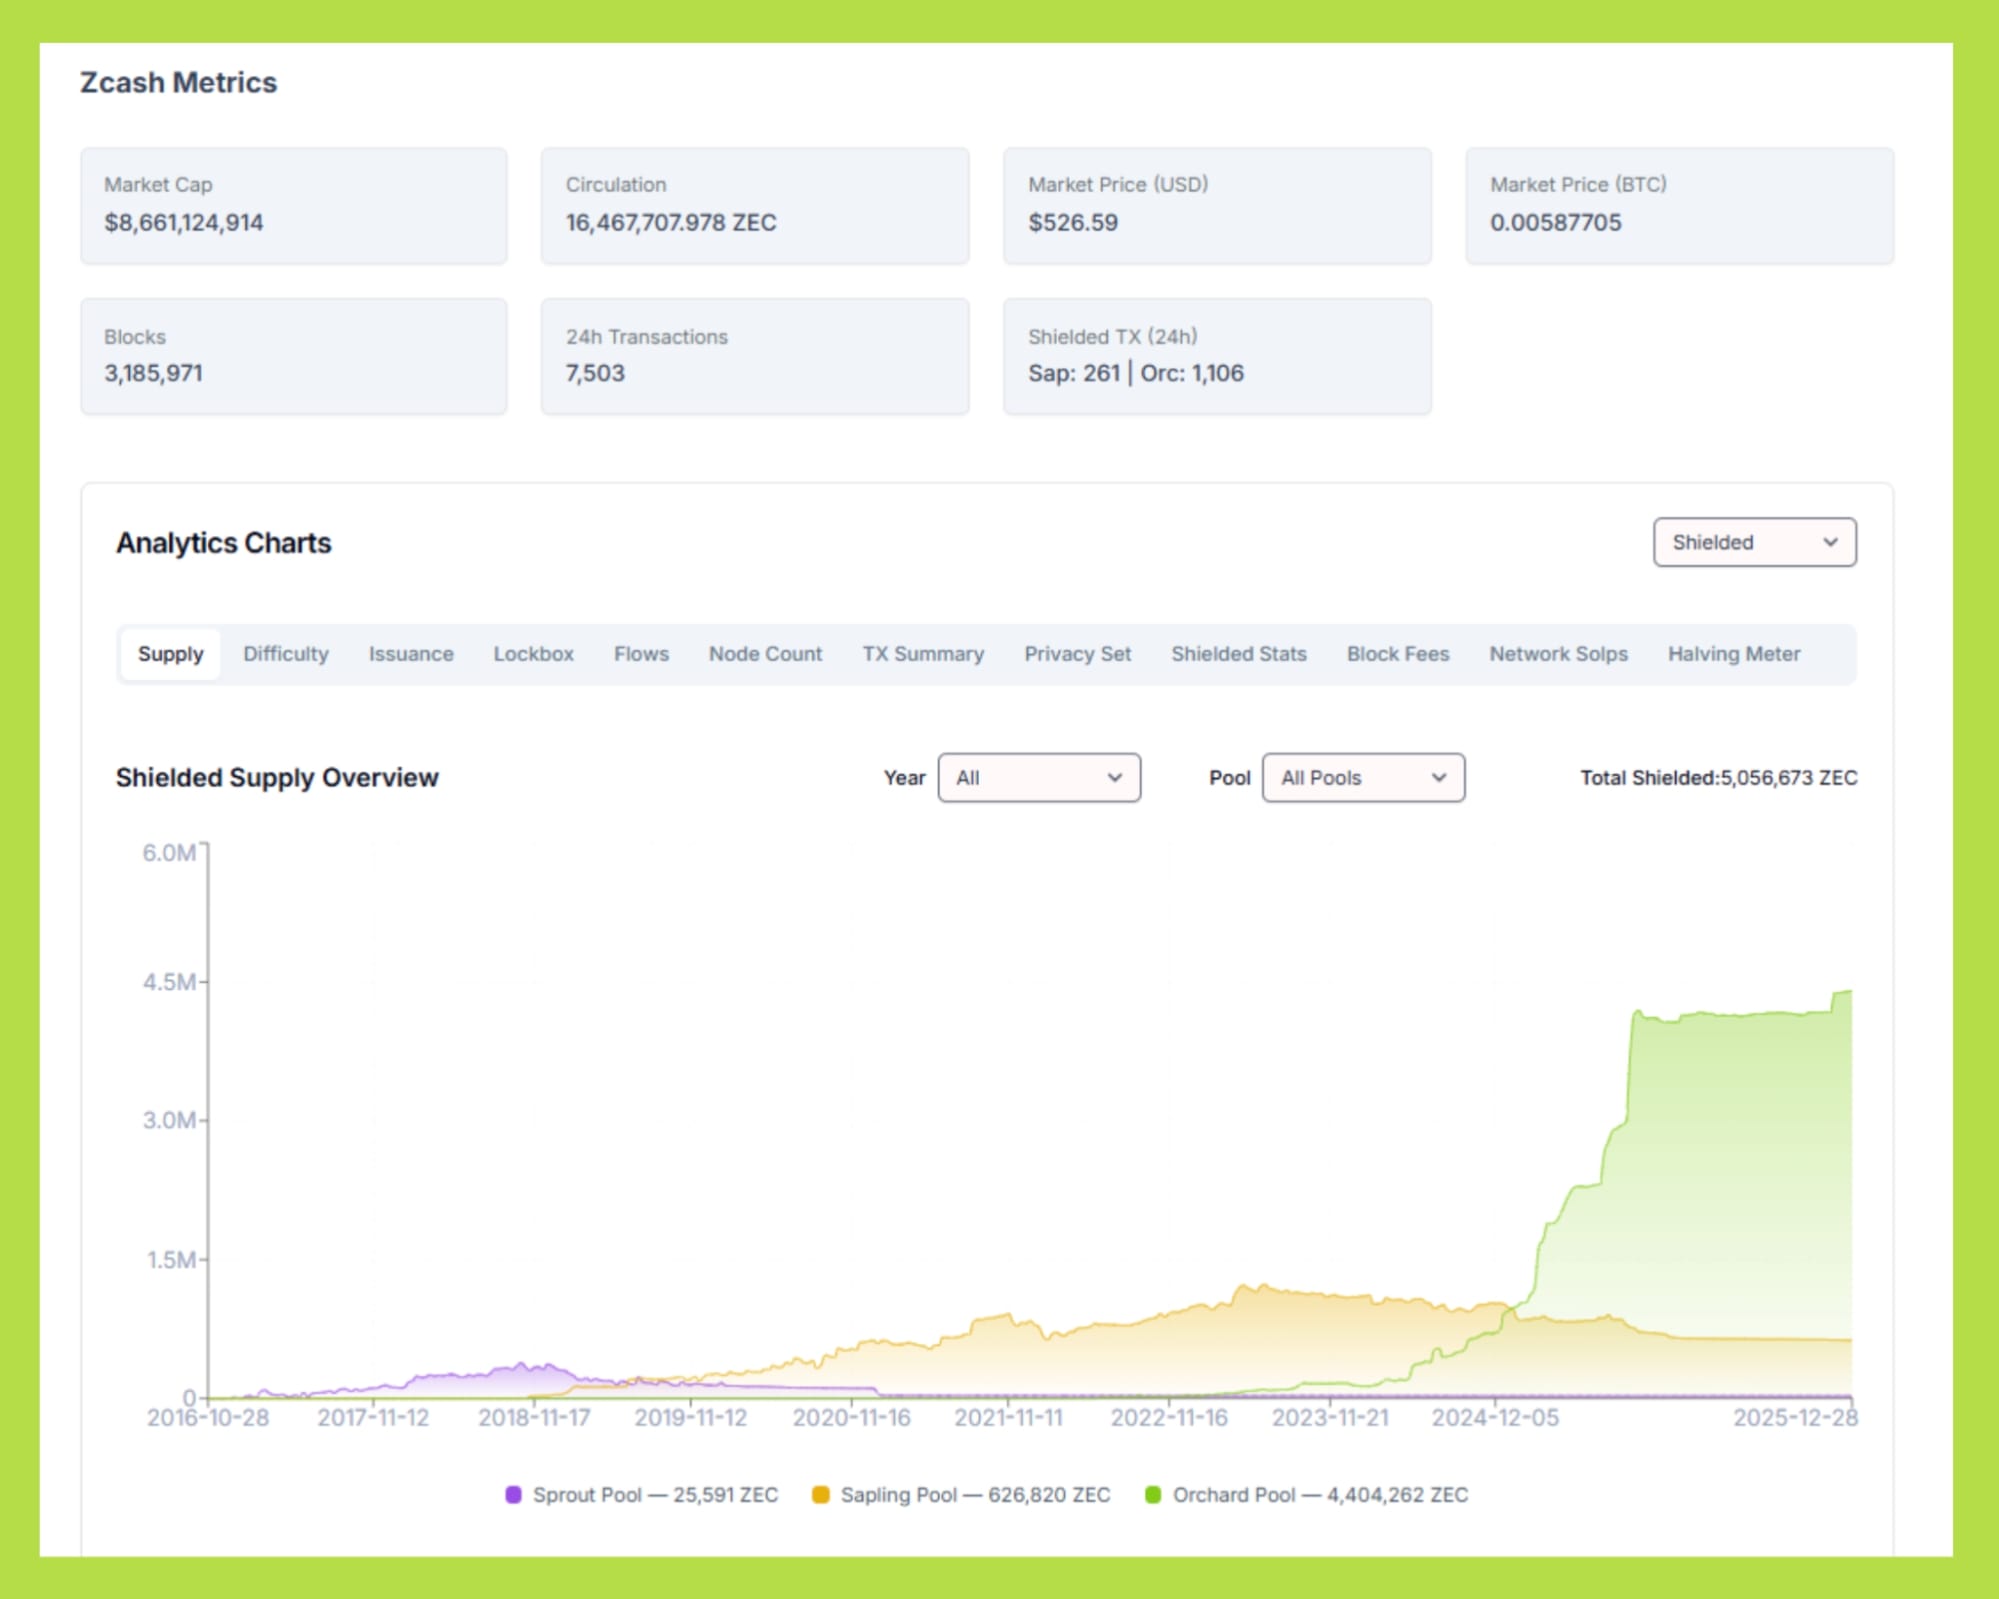The width and height of the screenshot is (1999, 1599).
Task: Select the Halving Meter tab
Action: click(1733, 654)
